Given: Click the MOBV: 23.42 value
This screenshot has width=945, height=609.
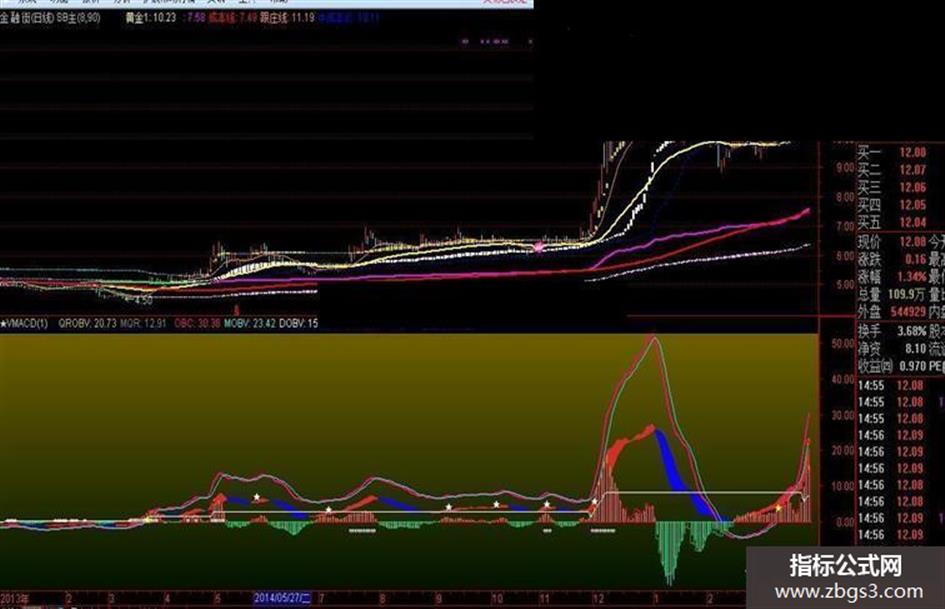Looking at the screenshot, I should pyautogui.click(x=250, y=323).
